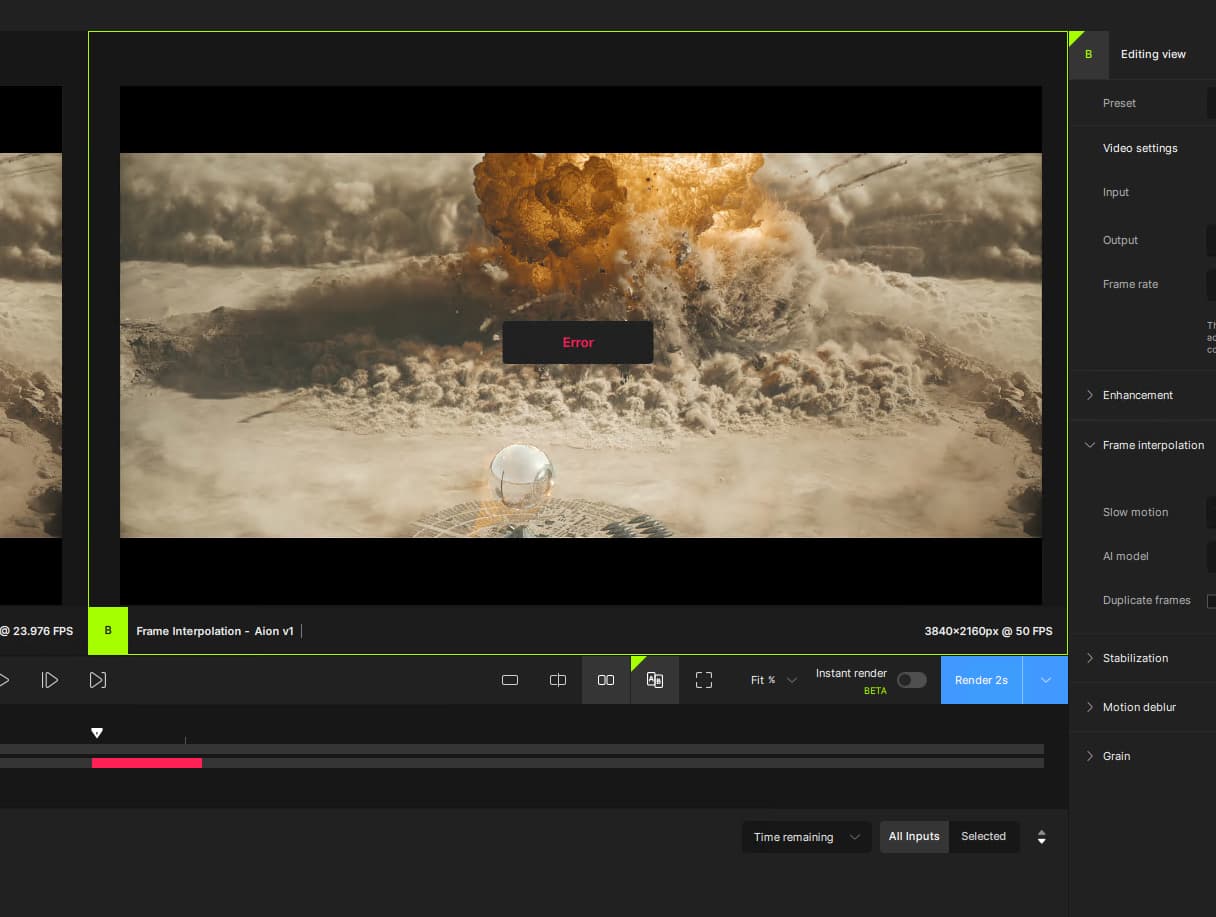Collapse the Frame interpolation section
Image resolution: width=1216 pixels, height=917 pixels.
(x=1152, y=445)
